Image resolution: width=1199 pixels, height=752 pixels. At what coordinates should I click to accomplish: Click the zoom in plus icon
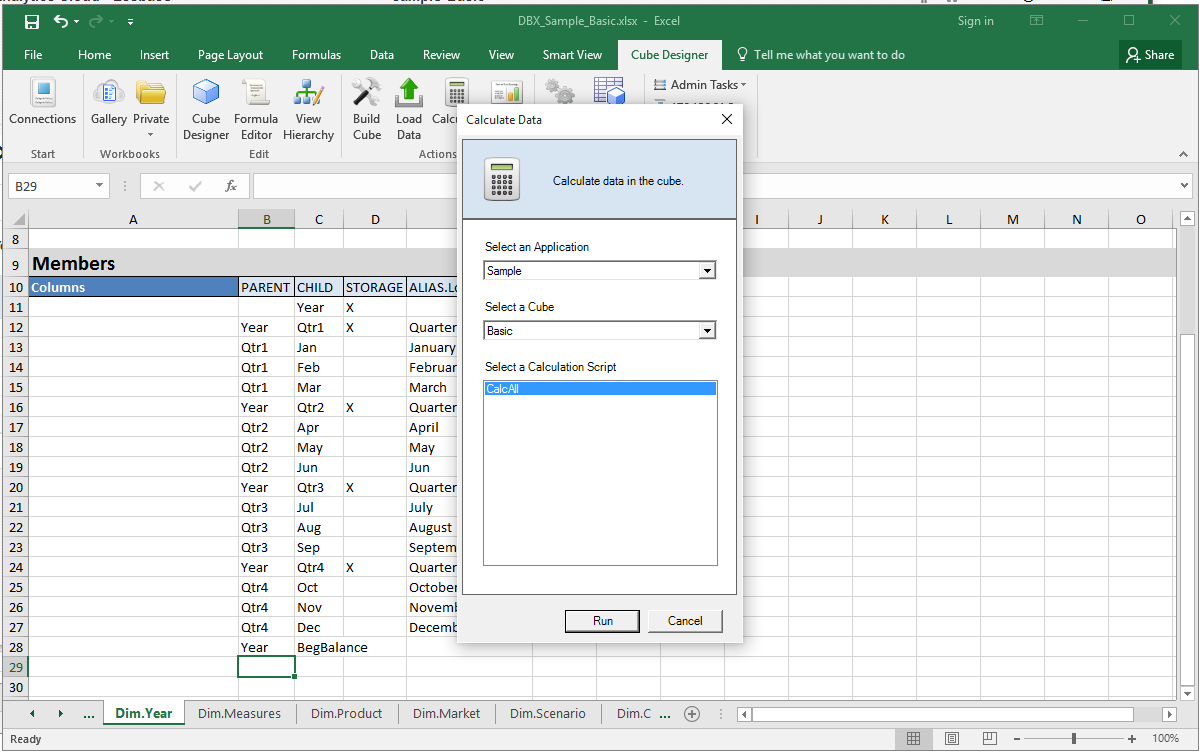click(x=1132, y=739)
